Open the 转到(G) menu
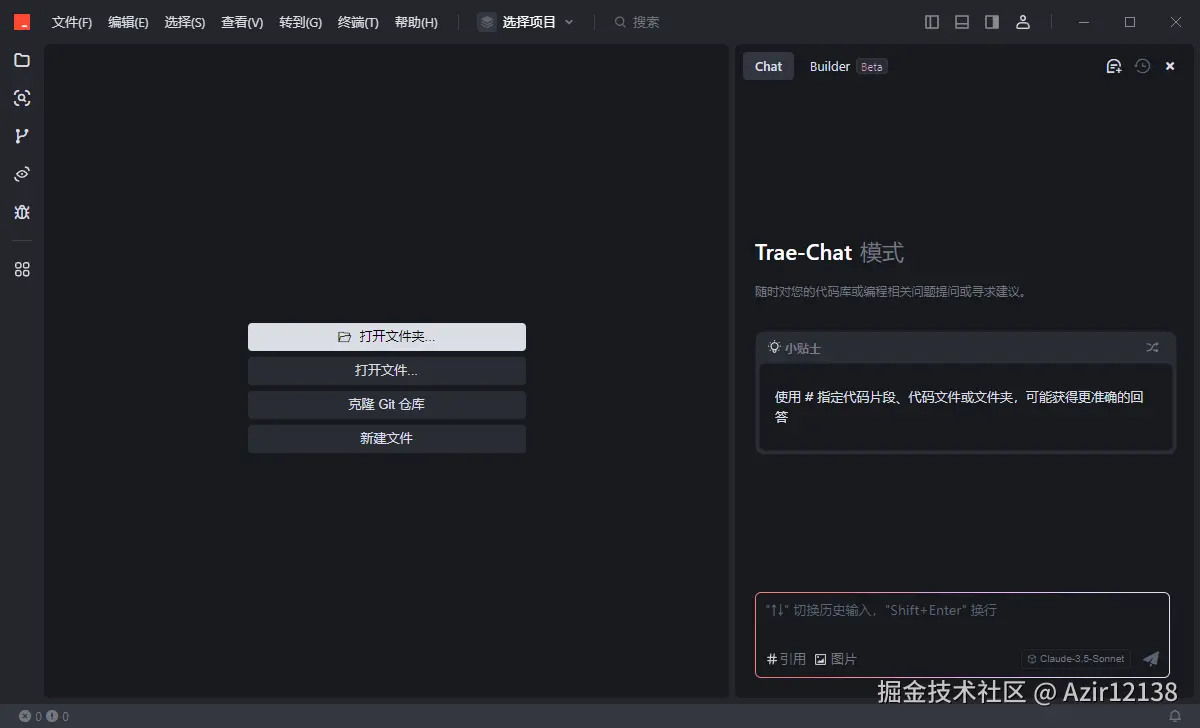 [x=300, y=22]
